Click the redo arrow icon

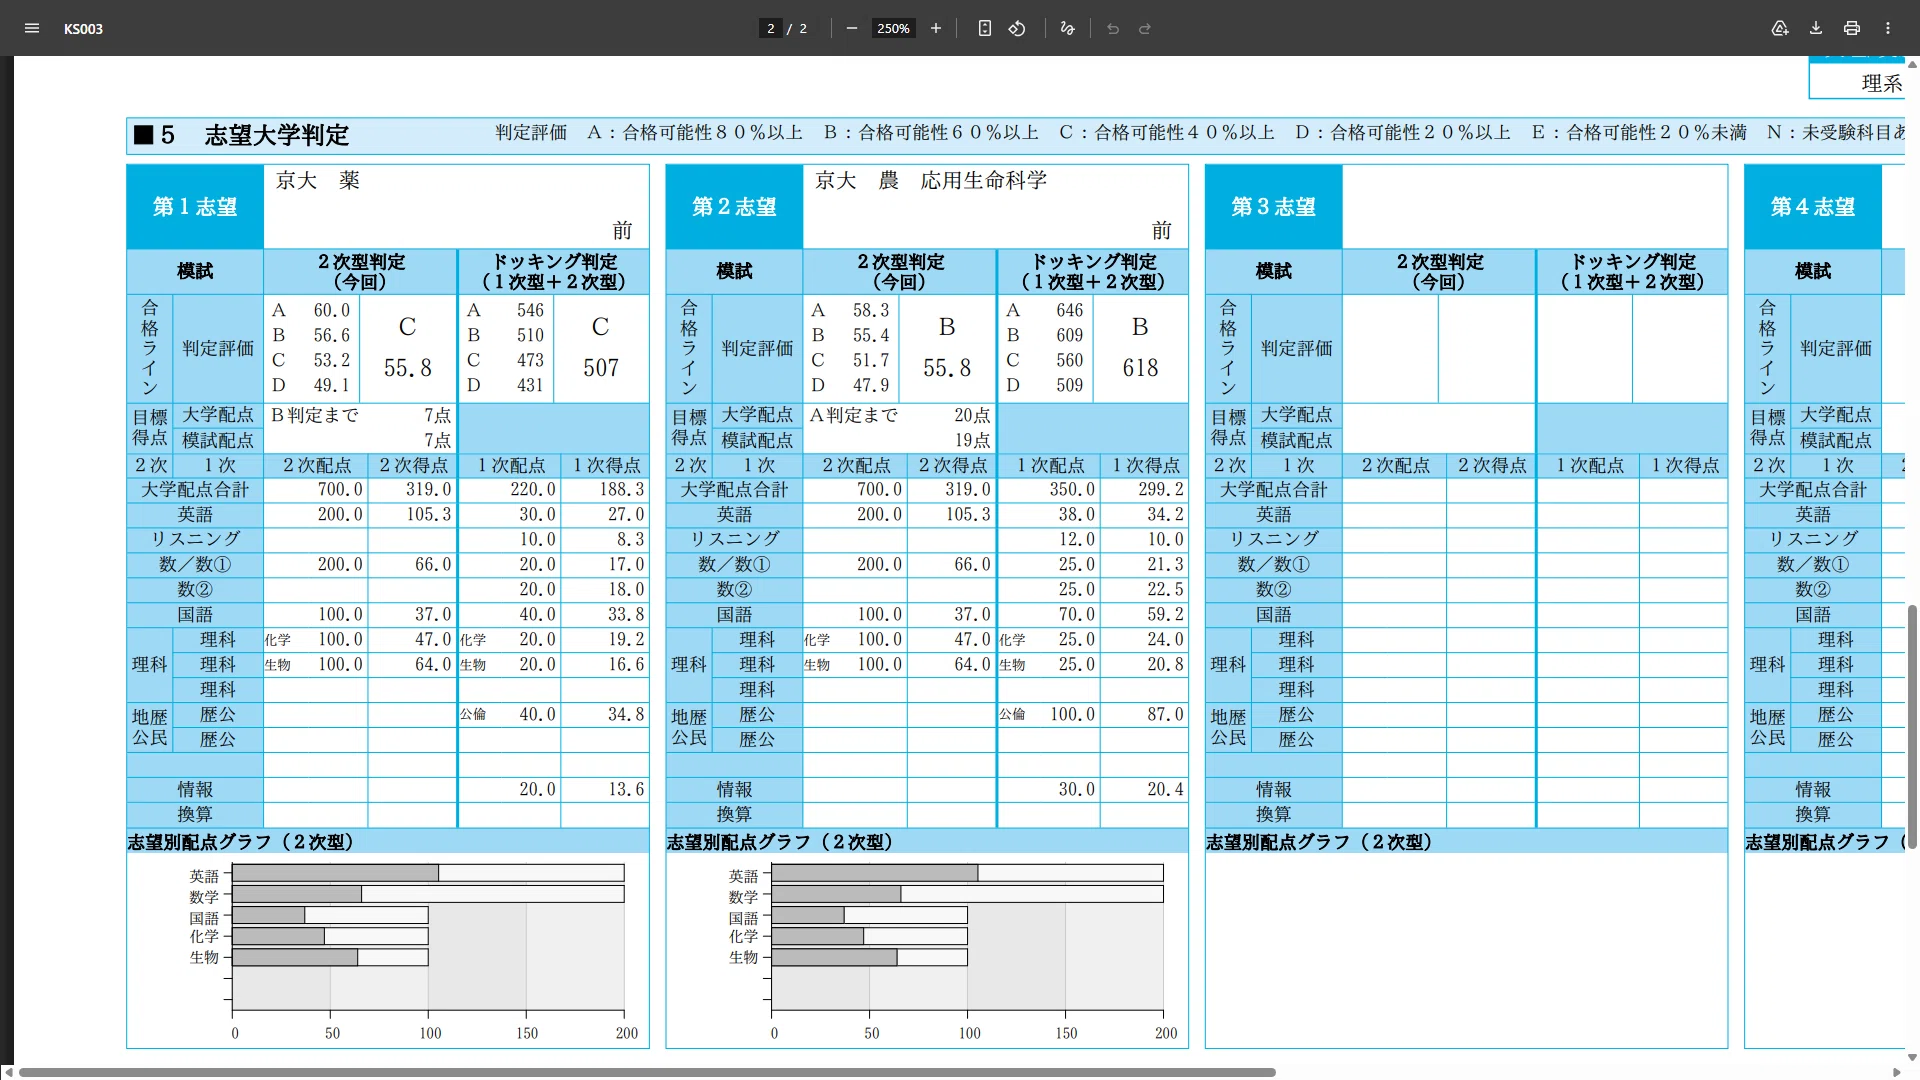click(x=1145, y=28)
